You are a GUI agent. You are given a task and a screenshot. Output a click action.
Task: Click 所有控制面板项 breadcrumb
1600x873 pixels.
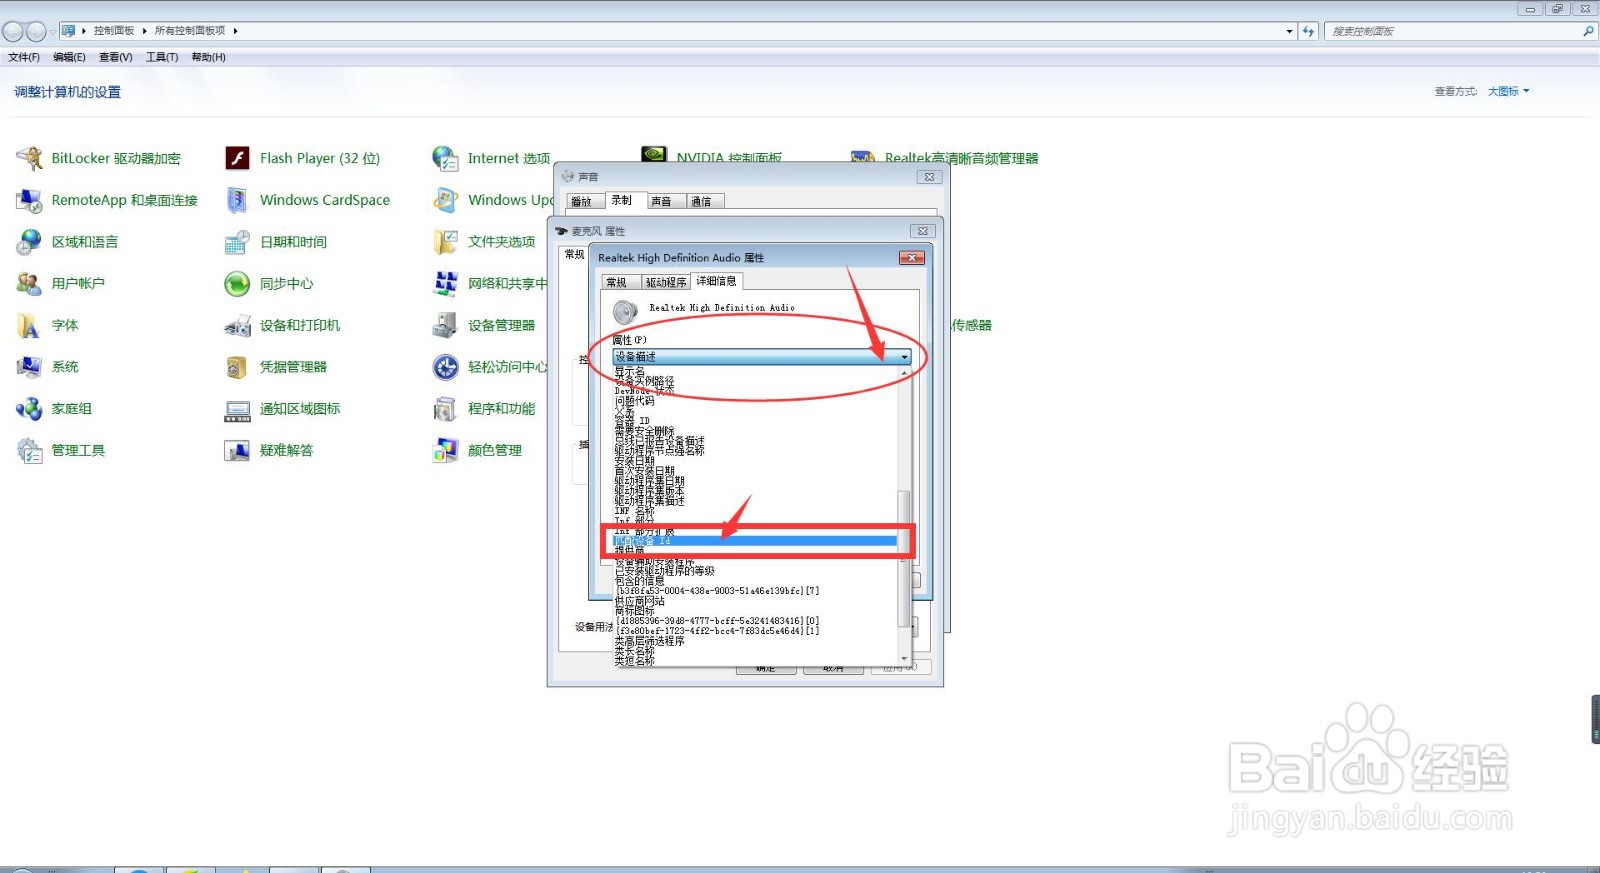190,31
